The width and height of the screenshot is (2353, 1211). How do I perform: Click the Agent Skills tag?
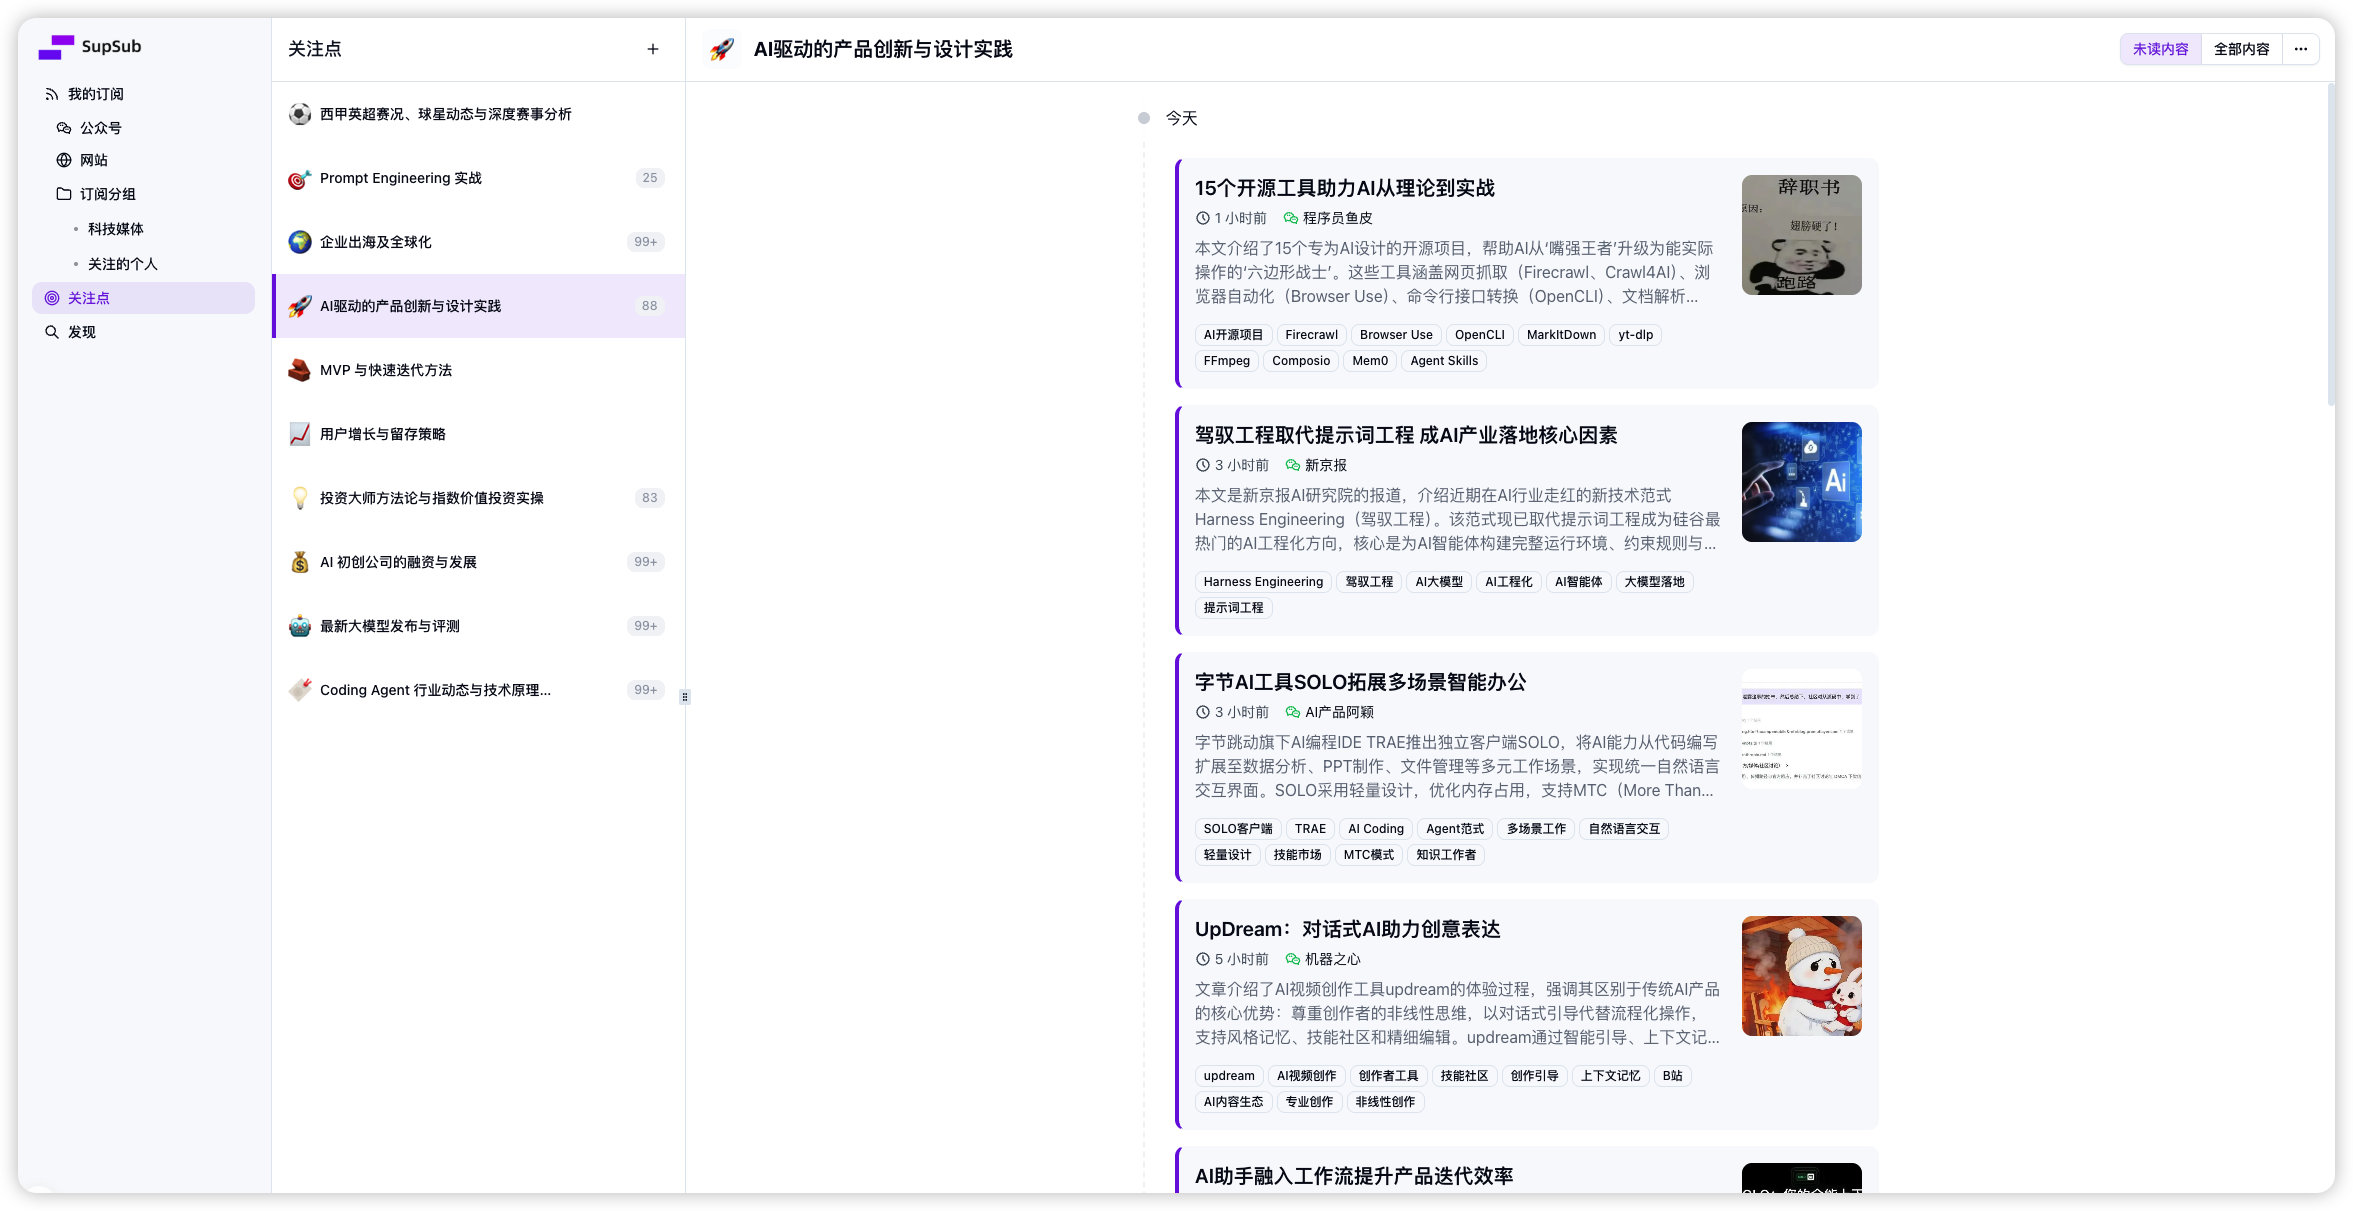[x=1444, y=361]
